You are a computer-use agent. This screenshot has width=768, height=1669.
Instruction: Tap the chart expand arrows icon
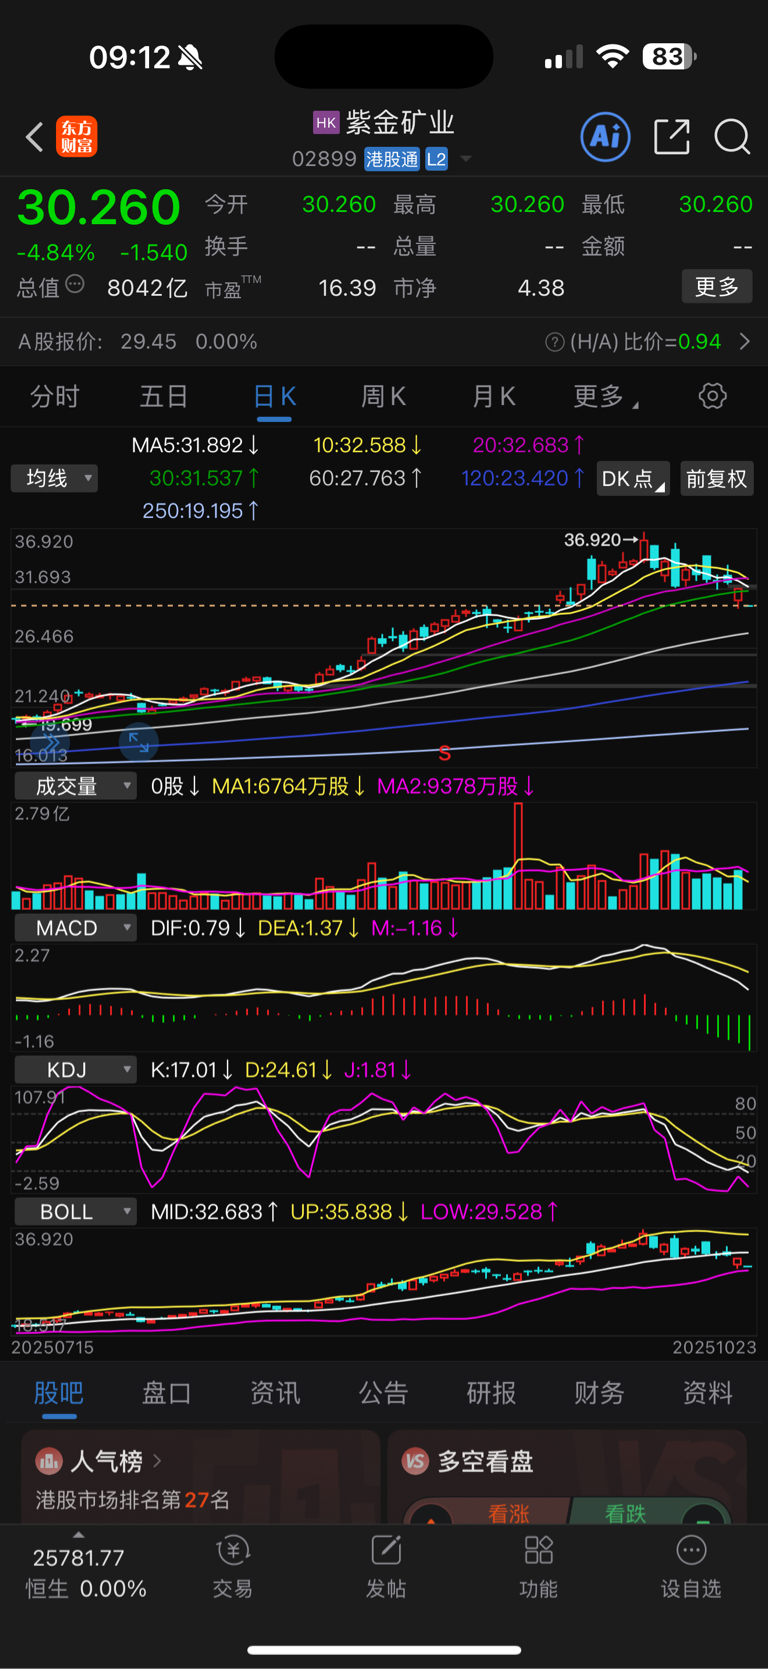139,742
